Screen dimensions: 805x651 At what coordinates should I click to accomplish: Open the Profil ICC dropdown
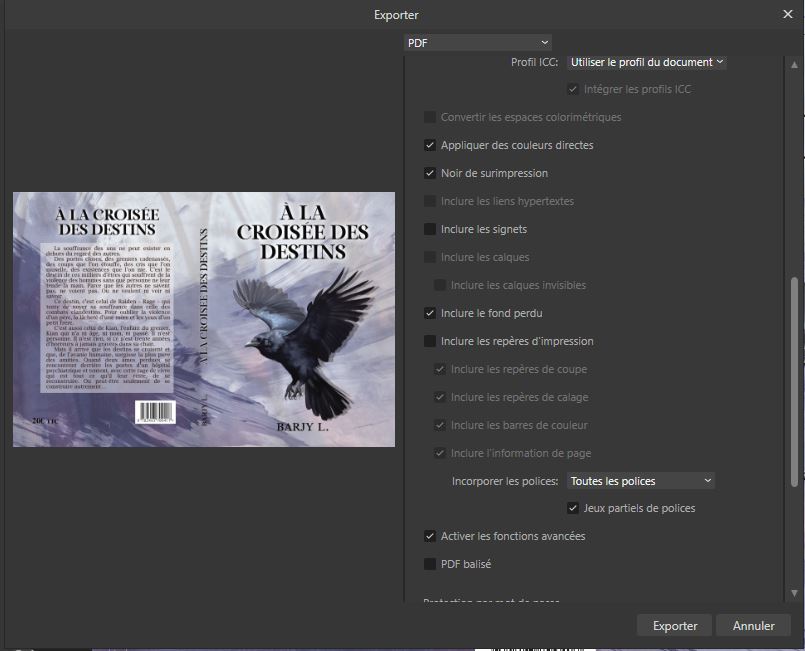click(646, 62)
